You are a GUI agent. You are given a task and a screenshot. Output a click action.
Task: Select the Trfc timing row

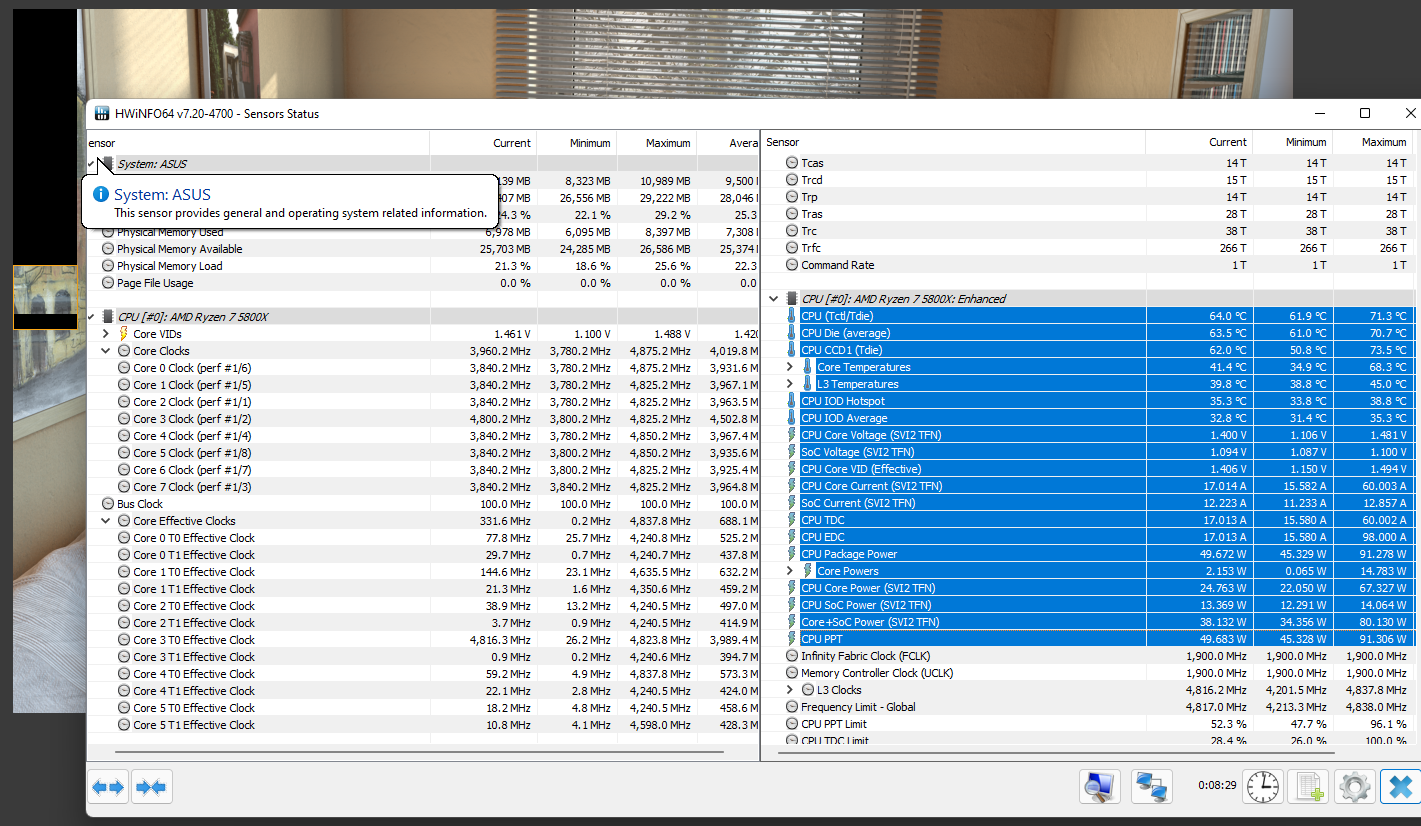pos(1090,248)
